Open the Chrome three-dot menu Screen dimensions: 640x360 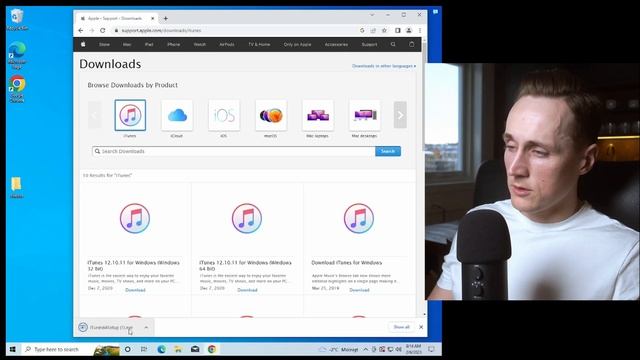[x=420, y=31]
